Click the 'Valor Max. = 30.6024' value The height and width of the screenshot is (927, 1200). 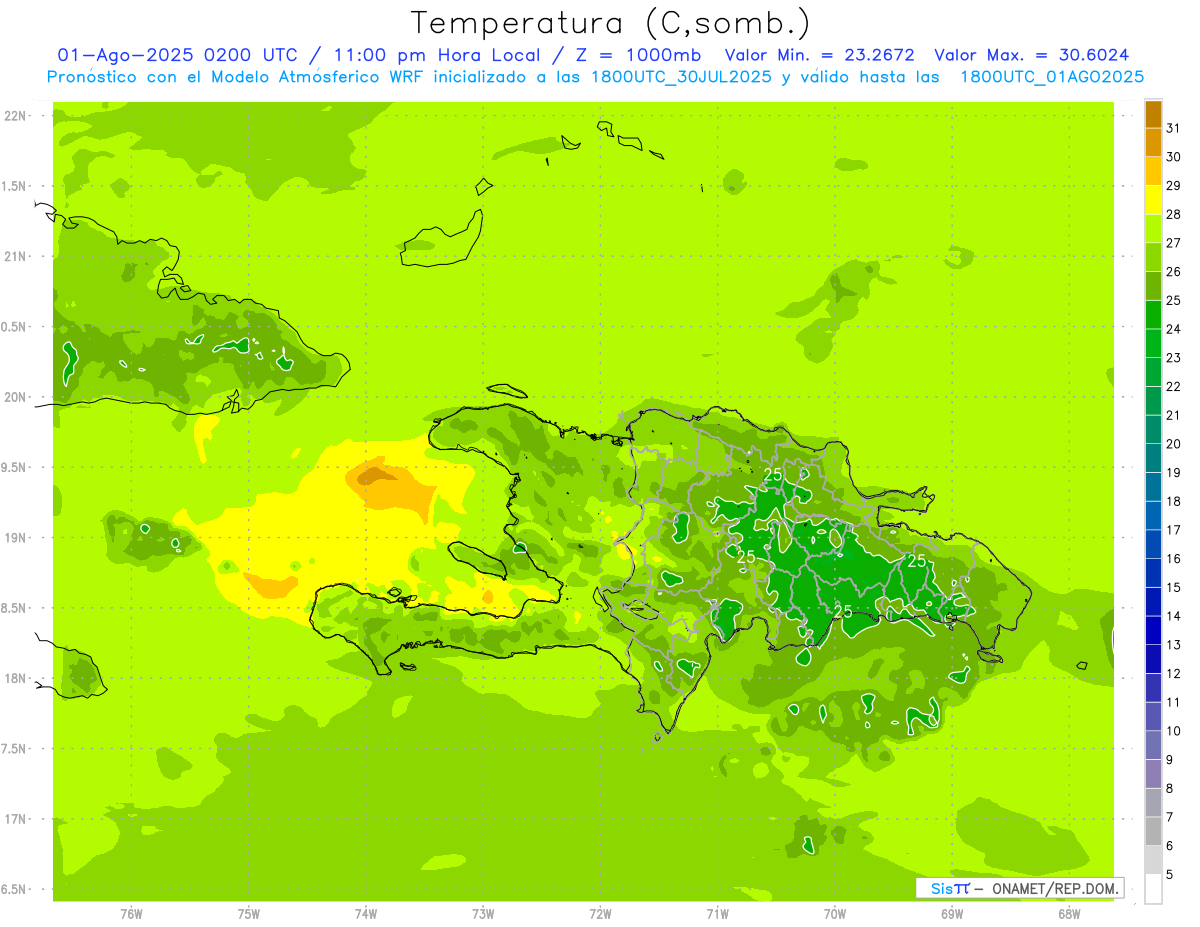[x=1031, y=55]
